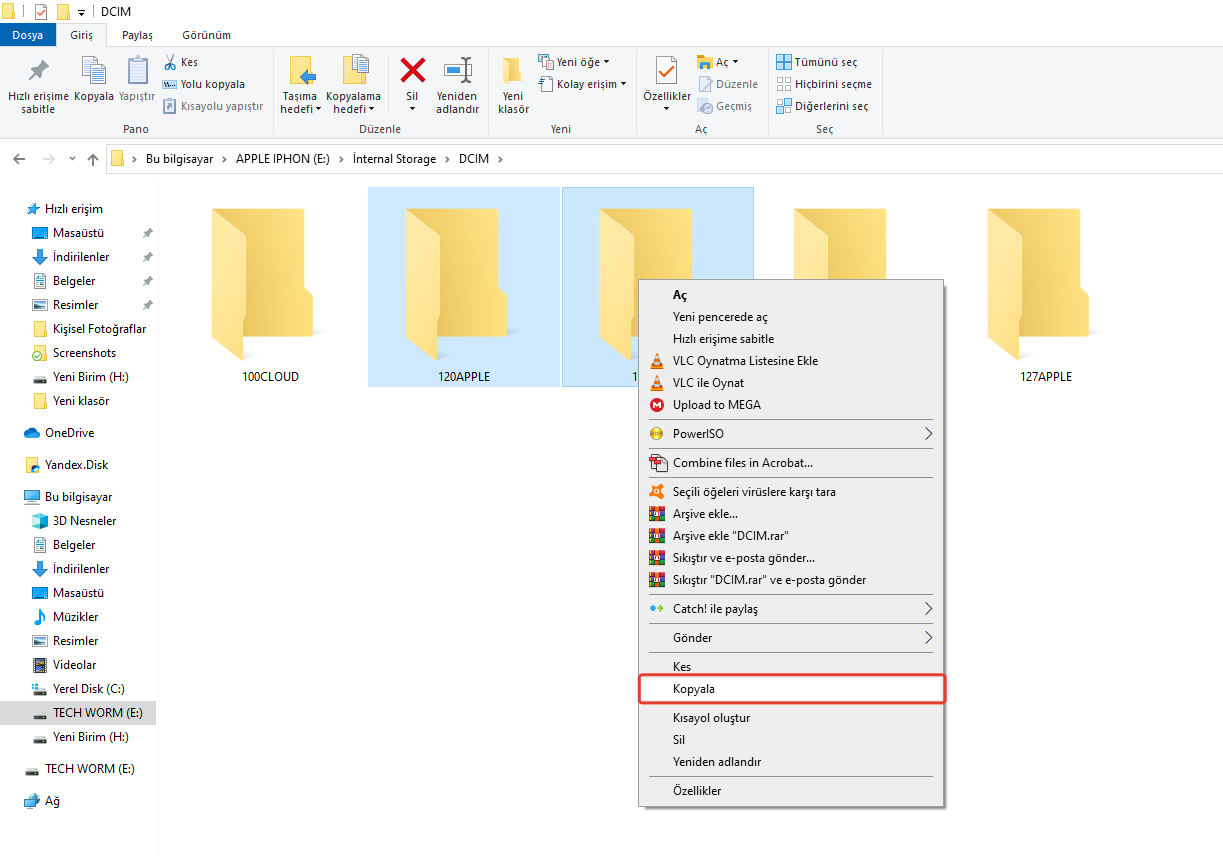
Task: Select Yerel Disk (C:) in sidebar
Action: click(88, 689)
